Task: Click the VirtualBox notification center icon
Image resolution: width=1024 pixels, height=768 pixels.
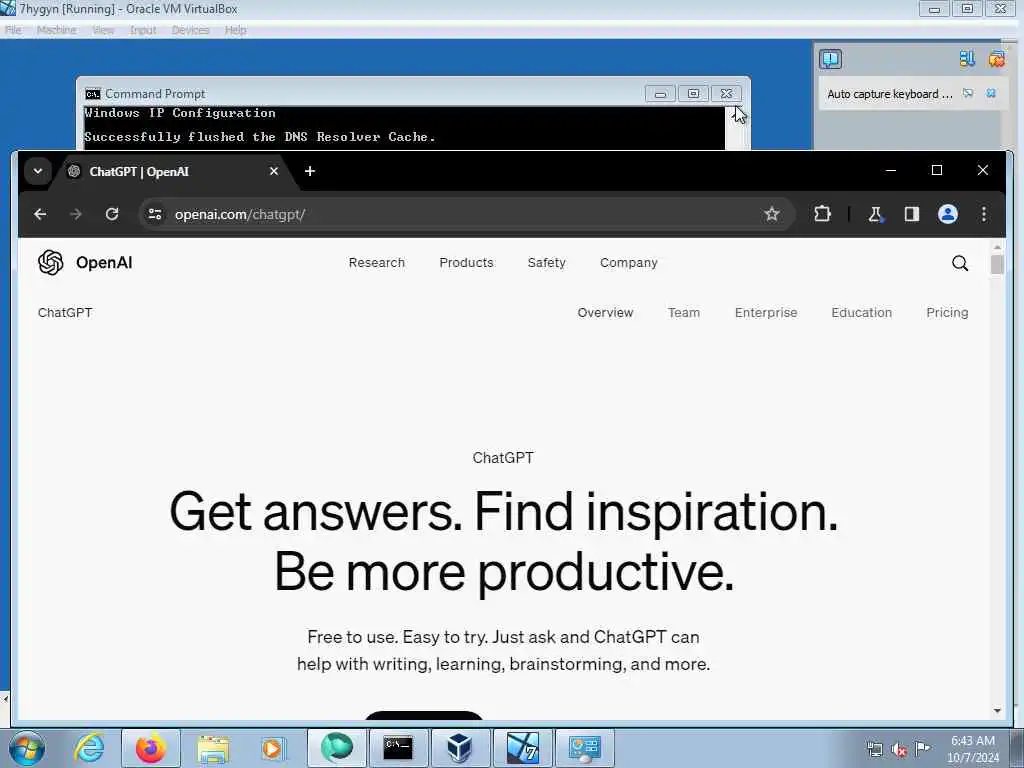Action: [831, 59]
